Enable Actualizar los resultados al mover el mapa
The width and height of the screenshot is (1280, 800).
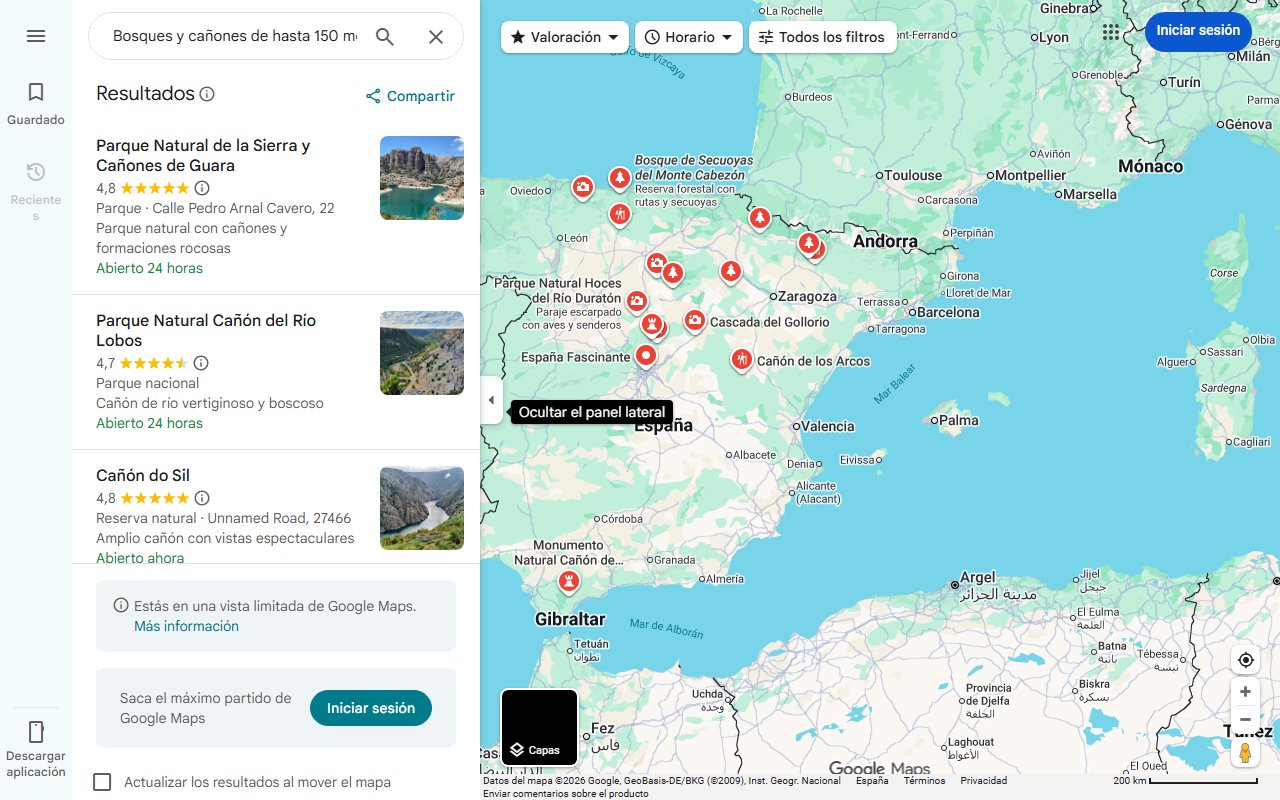point(103,784)
